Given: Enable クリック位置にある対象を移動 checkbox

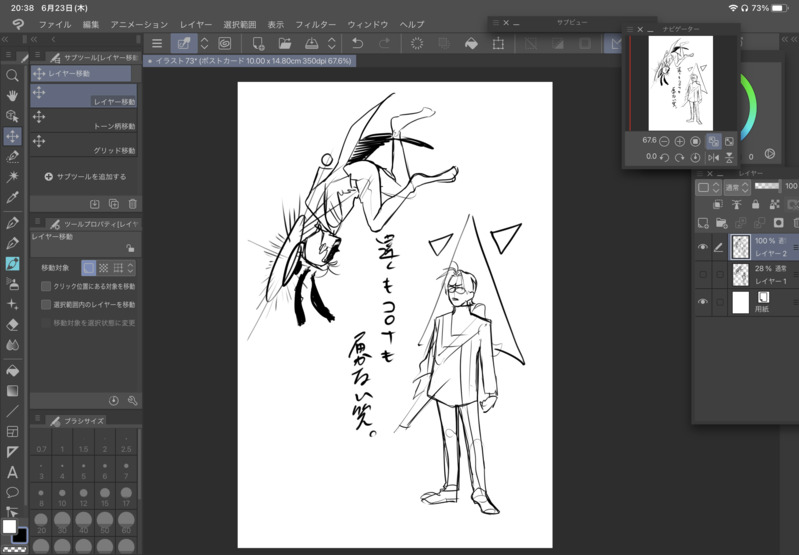Looking at the screenshot, I should [x=46, y=286].
